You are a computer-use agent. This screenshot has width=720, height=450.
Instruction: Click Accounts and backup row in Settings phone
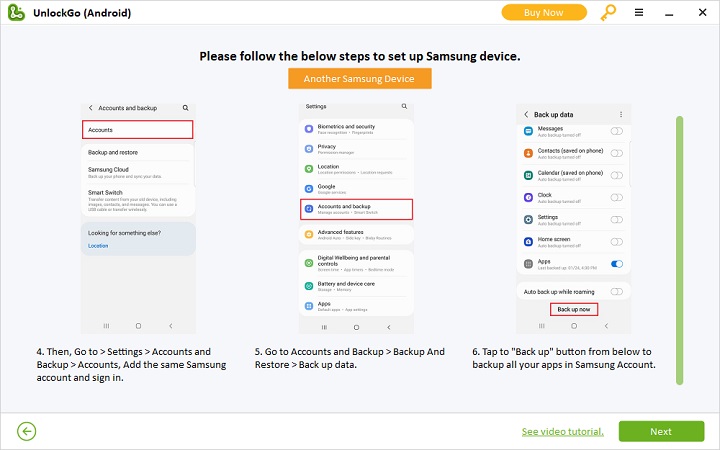pos(356,209)
